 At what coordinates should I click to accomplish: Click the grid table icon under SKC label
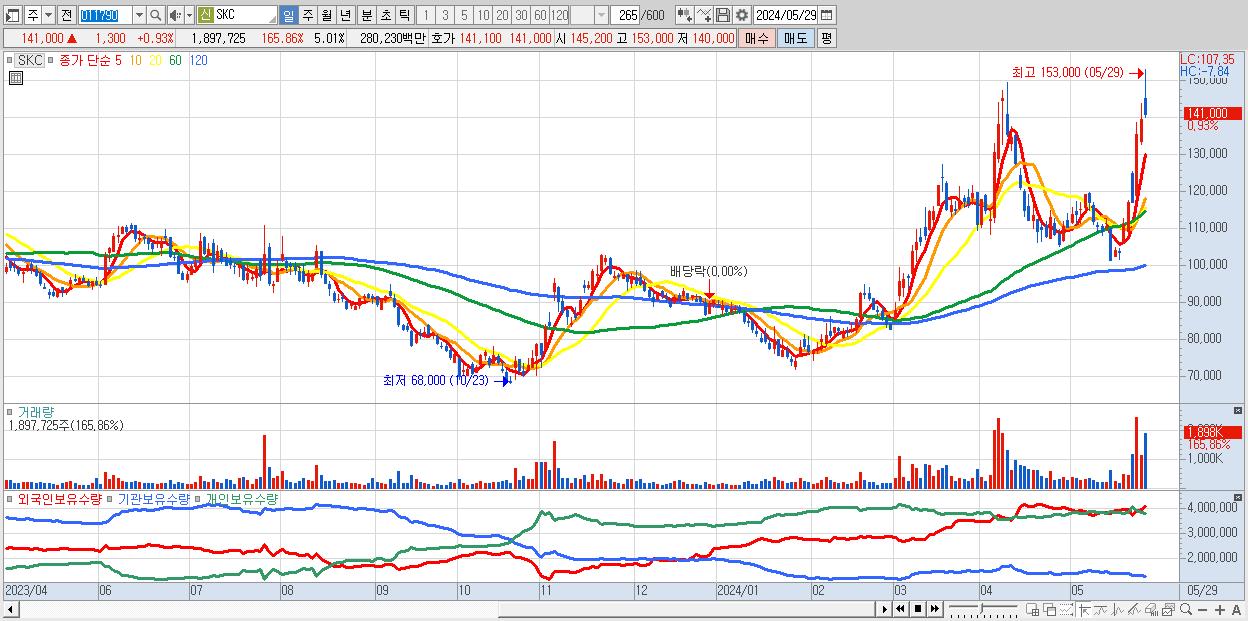(16, 76)
